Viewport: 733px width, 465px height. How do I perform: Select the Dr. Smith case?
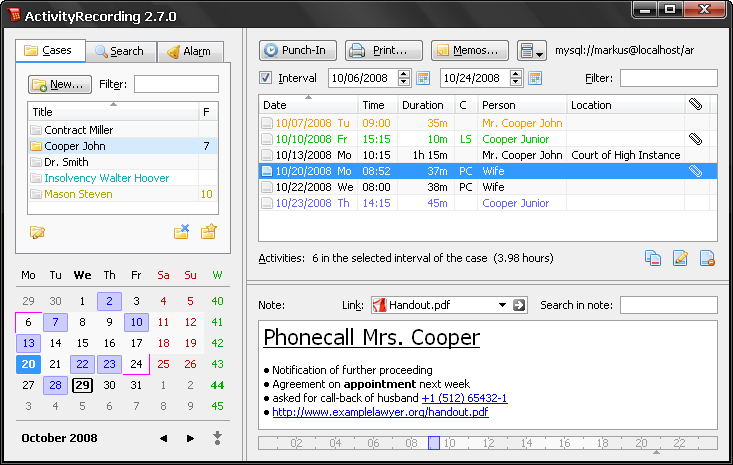pos(122,162)
